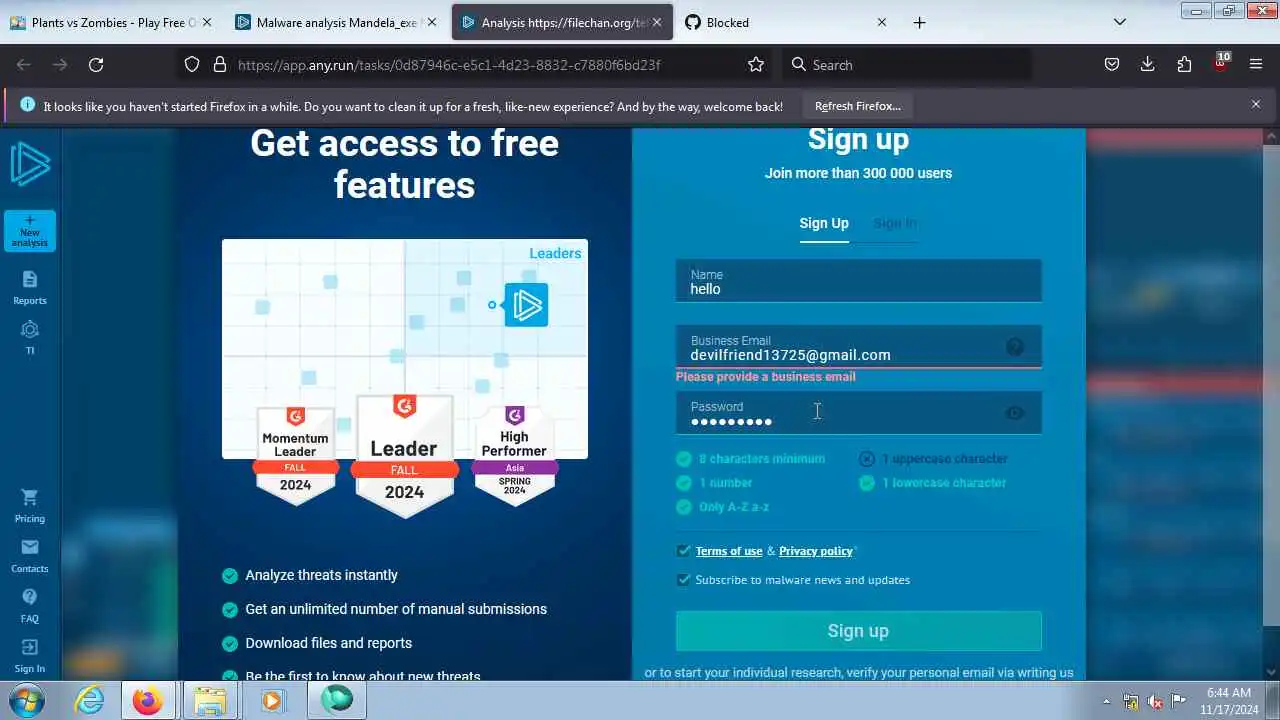Toggle password visibility eye icon
The image size is (1280, 720).
pyautogui.click(x=1015, y=413)
